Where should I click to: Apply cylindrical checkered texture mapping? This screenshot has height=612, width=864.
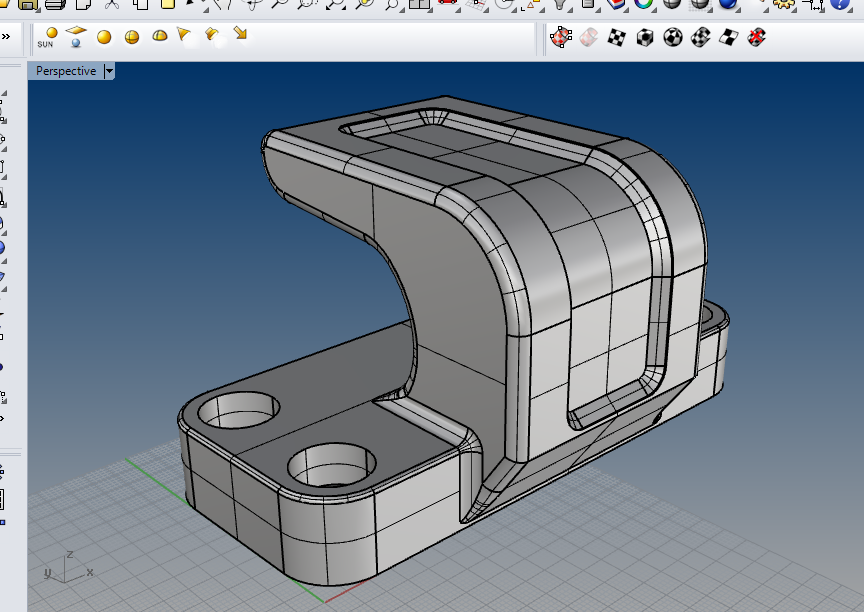(701, 38)
